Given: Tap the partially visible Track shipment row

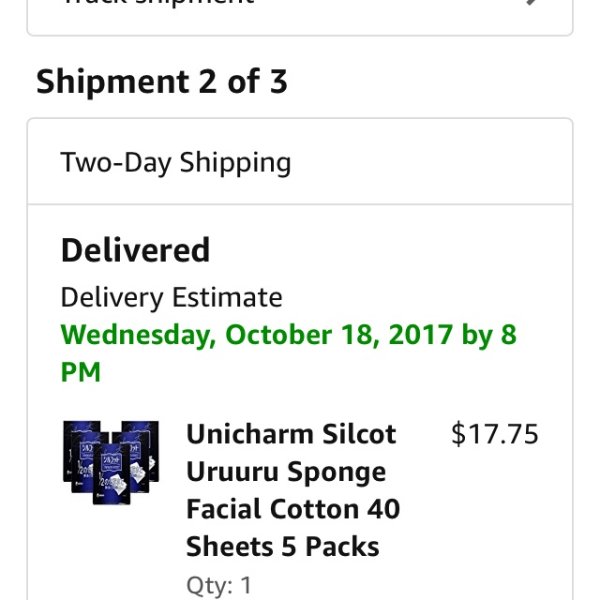Looking at the screenshot, I should tap(300, 17).
